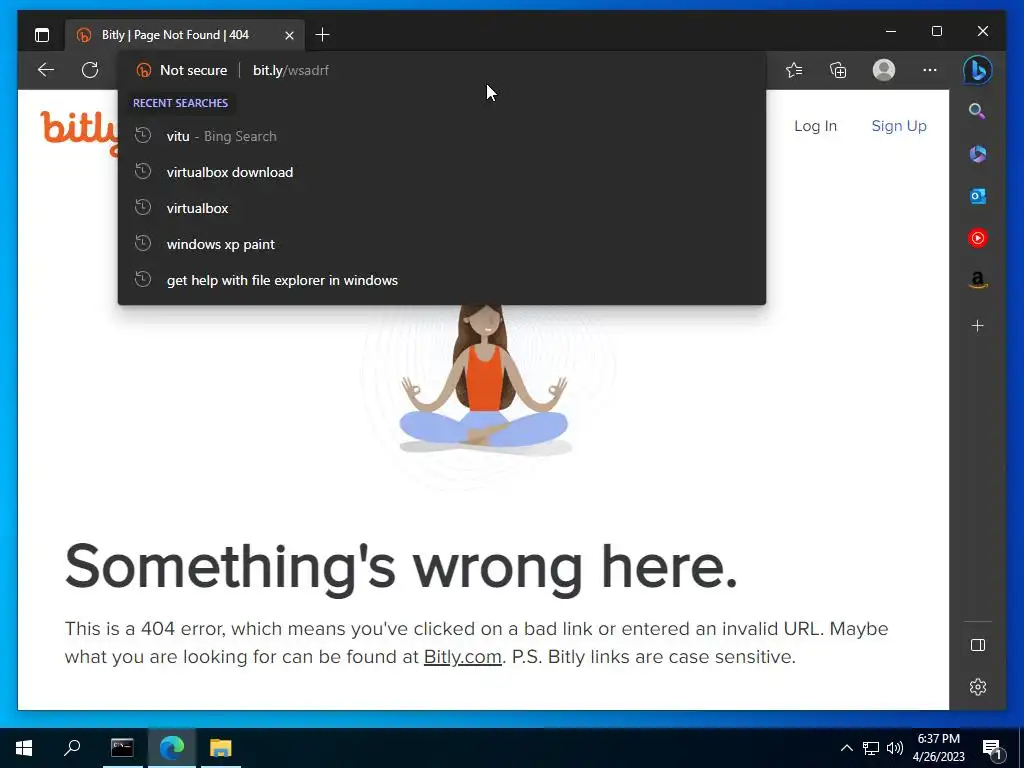The width and height of the screenshot is (1024, 768).
Task: Open the volume speaker tray icon
Action: tap(895, 748)
